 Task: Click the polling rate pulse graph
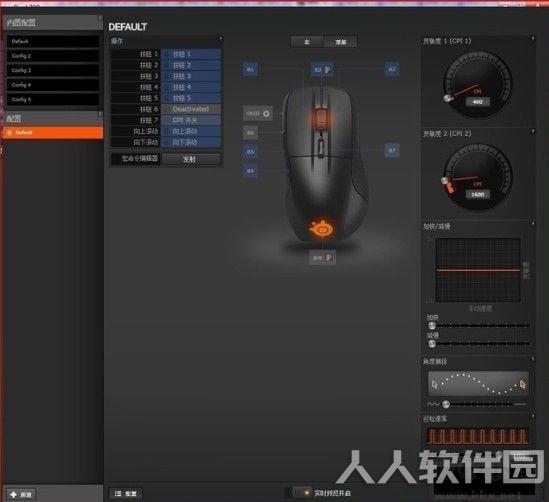[x=478, y=436]
